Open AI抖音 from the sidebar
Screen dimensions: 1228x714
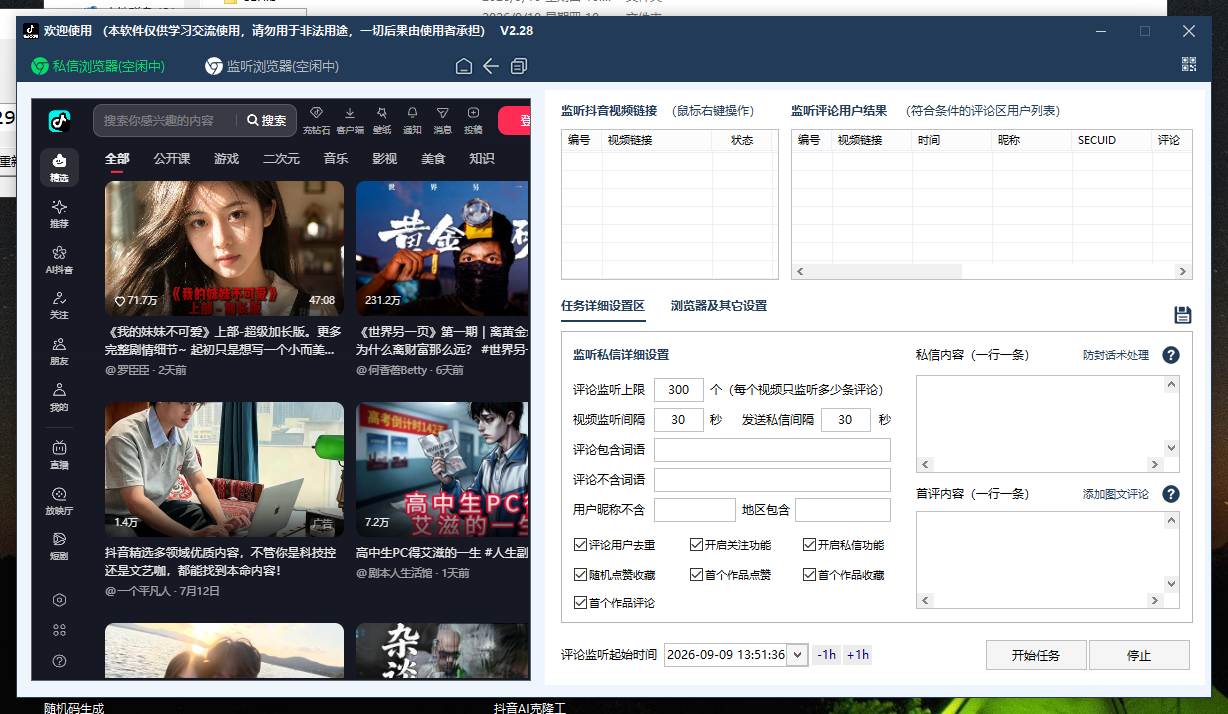pyautogui.click(x=59, y=260)
